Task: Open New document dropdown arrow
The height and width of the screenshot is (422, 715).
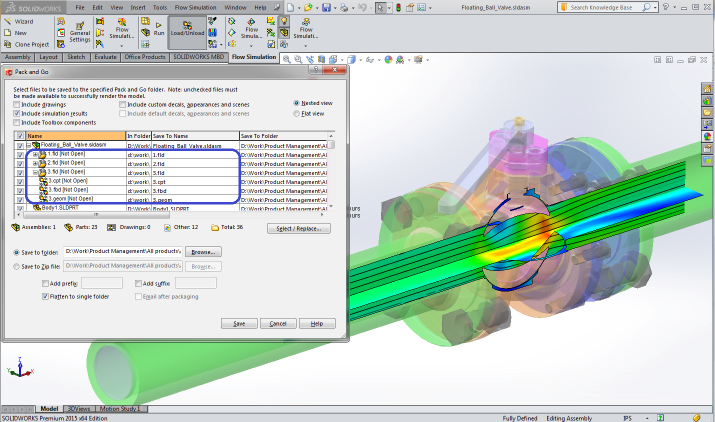Action: pos(299,8)
